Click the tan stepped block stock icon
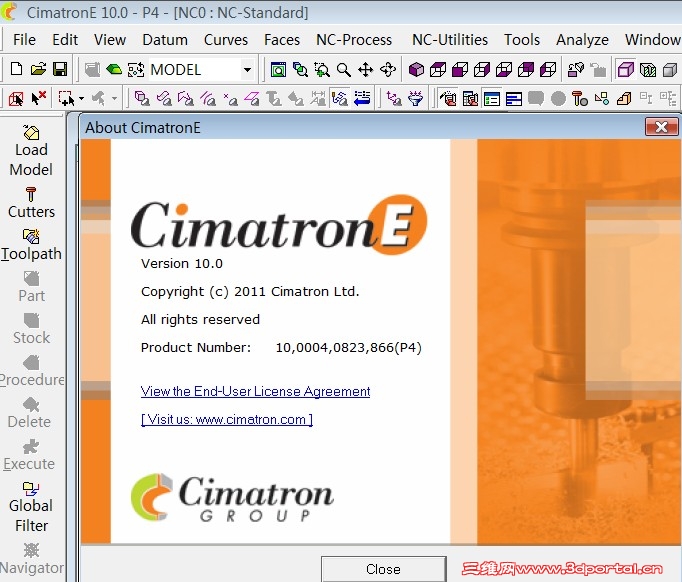The width and height of the screenshot is (682, 582). point(624,99)
